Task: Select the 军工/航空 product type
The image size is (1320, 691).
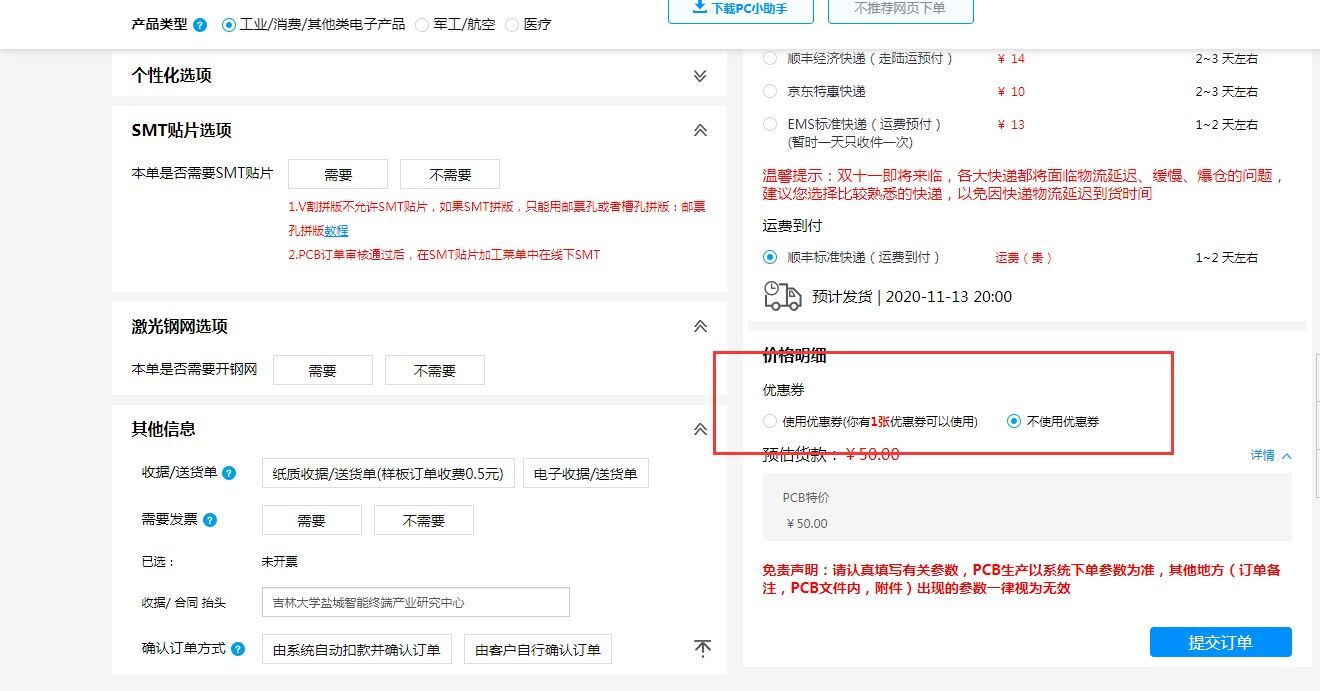Action: 422,24
